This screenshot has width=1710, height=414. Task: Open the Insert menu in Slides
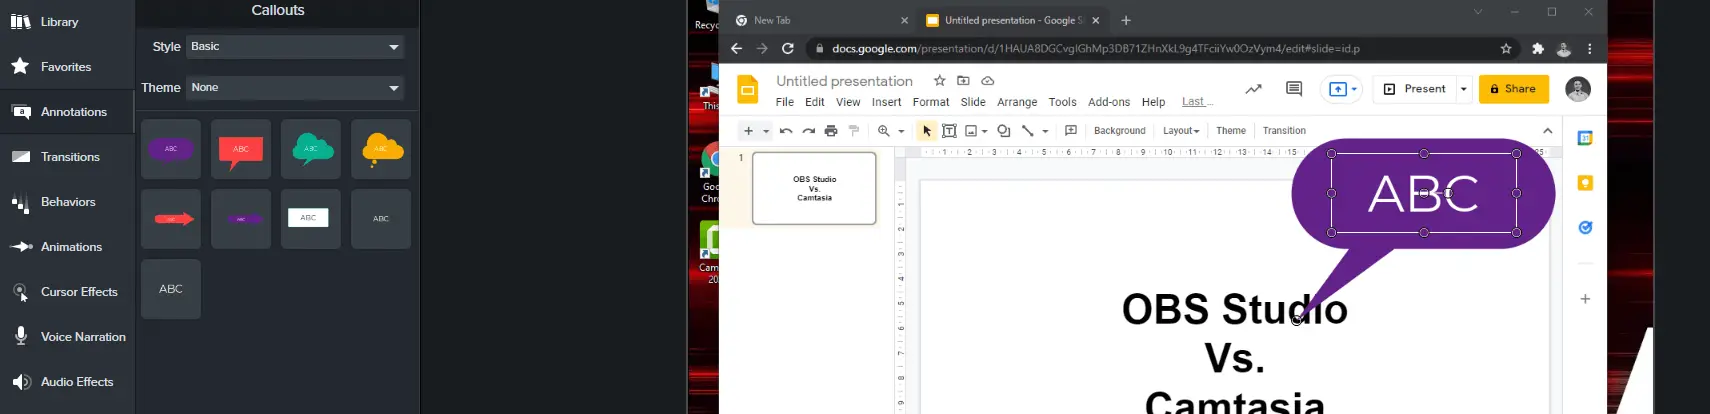[x=886, y=102]
